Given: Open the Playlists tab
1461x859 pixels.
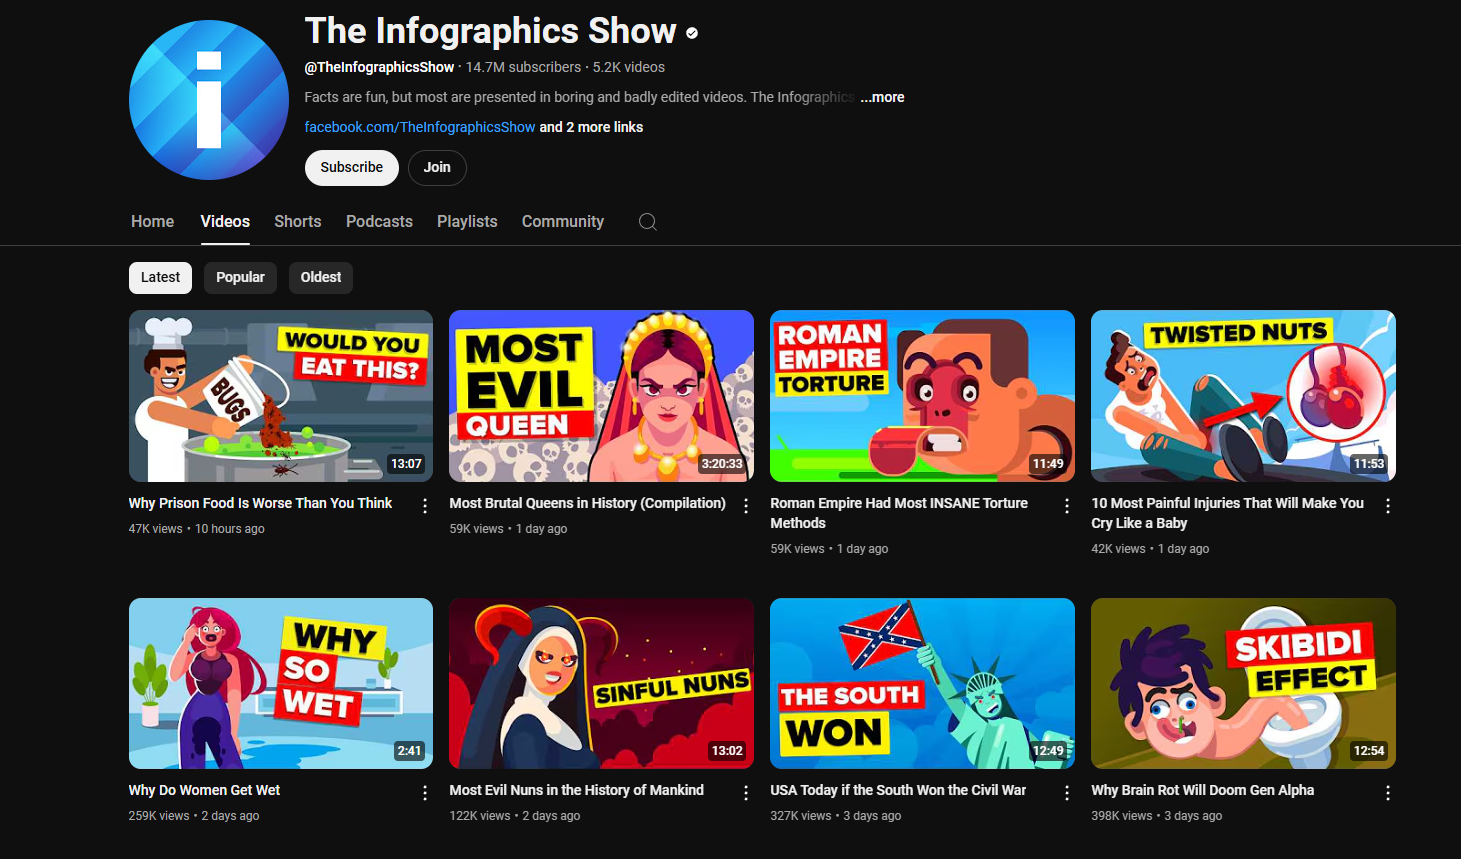Looking at the screenshot, I should tap(467, 222).
